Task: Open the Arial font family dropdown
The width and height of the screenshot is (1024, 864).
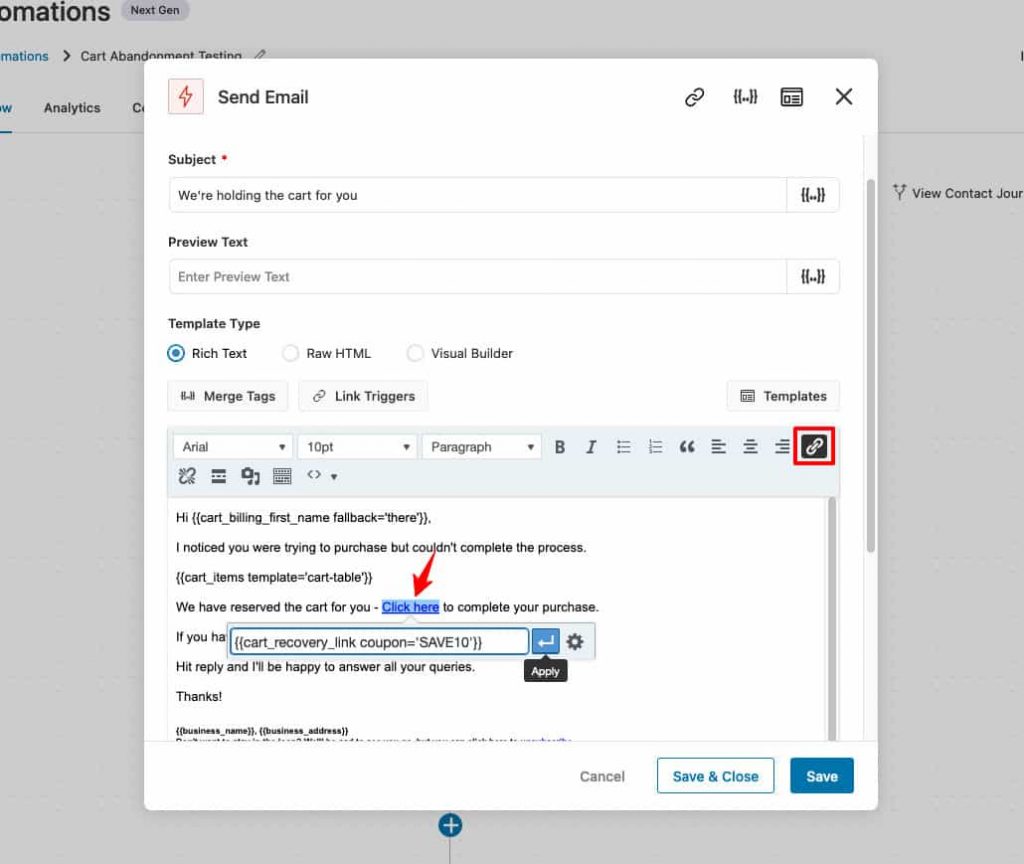Action: click(232, 447)
